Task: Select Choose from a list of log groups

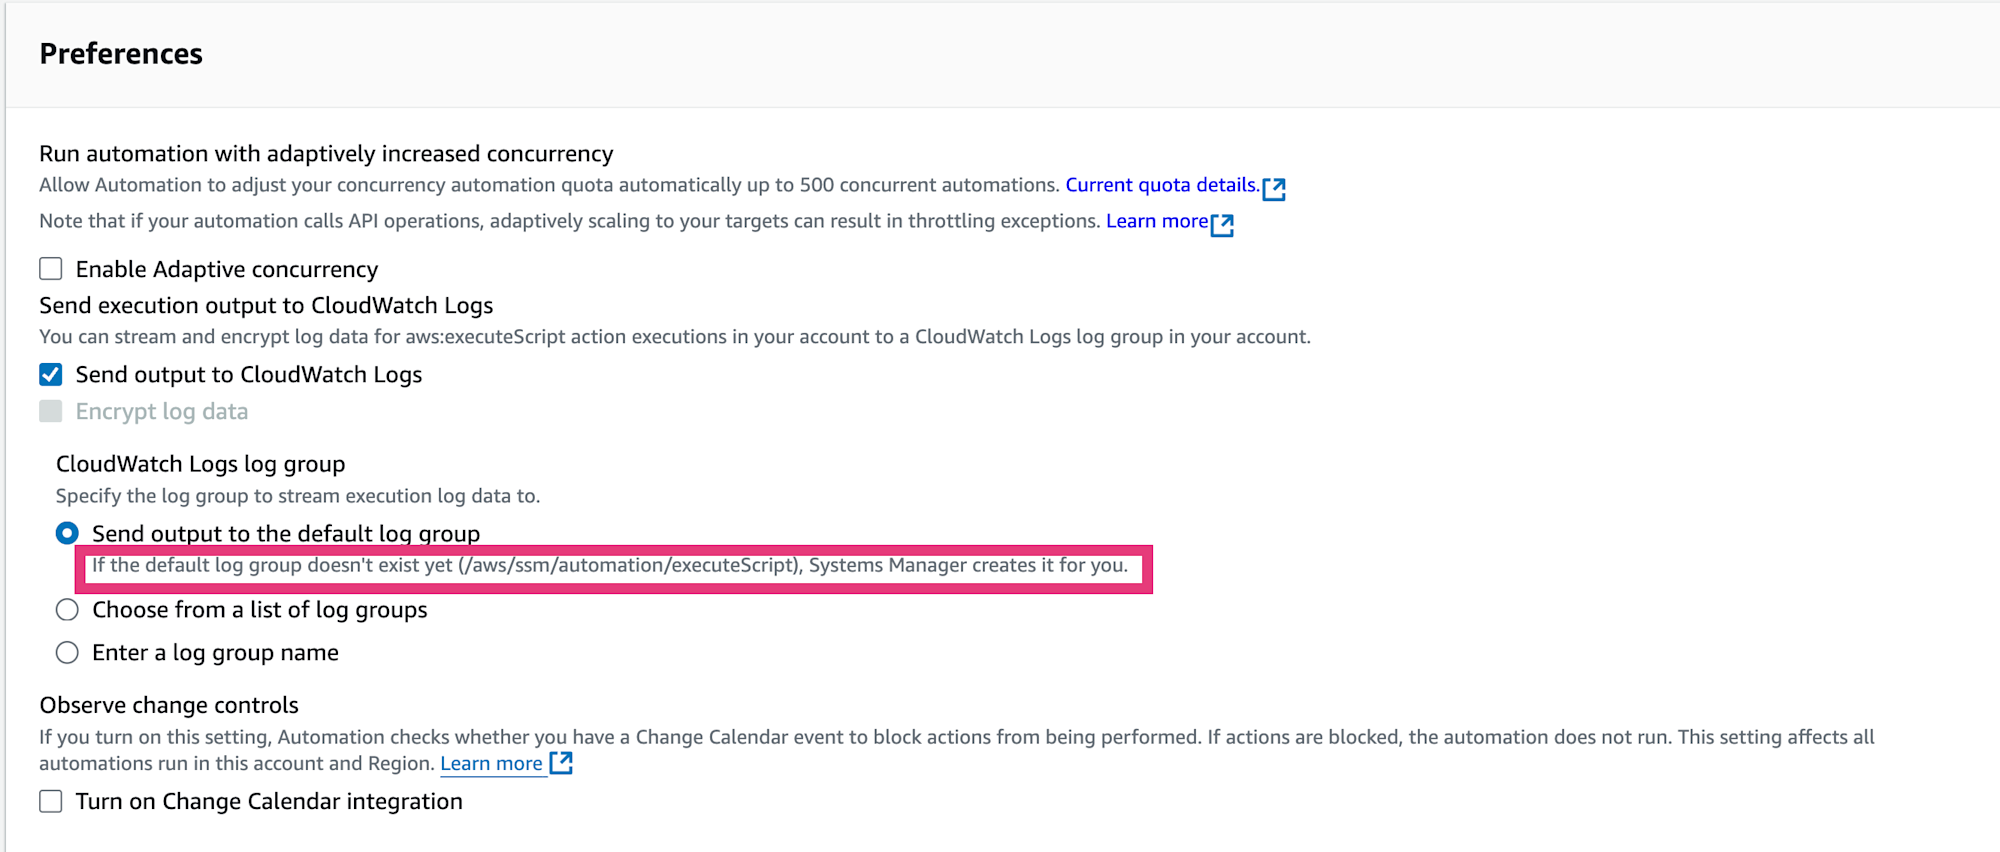Action: pos(67,610)
